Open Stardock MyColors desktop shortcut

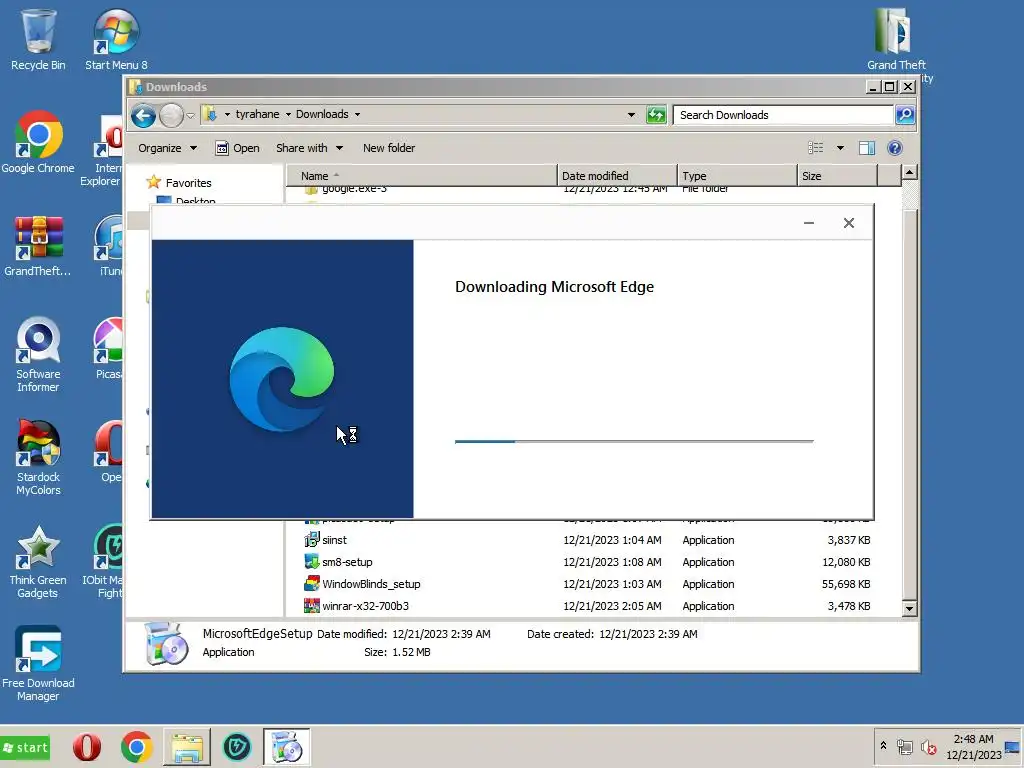tap(38, 458)
